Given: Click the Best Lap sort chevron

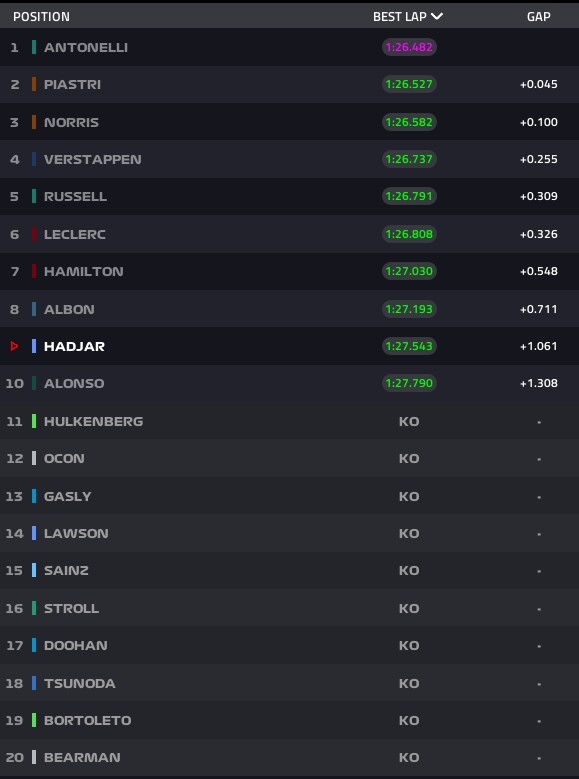Looking at the screenshot, I should (436, 16).
